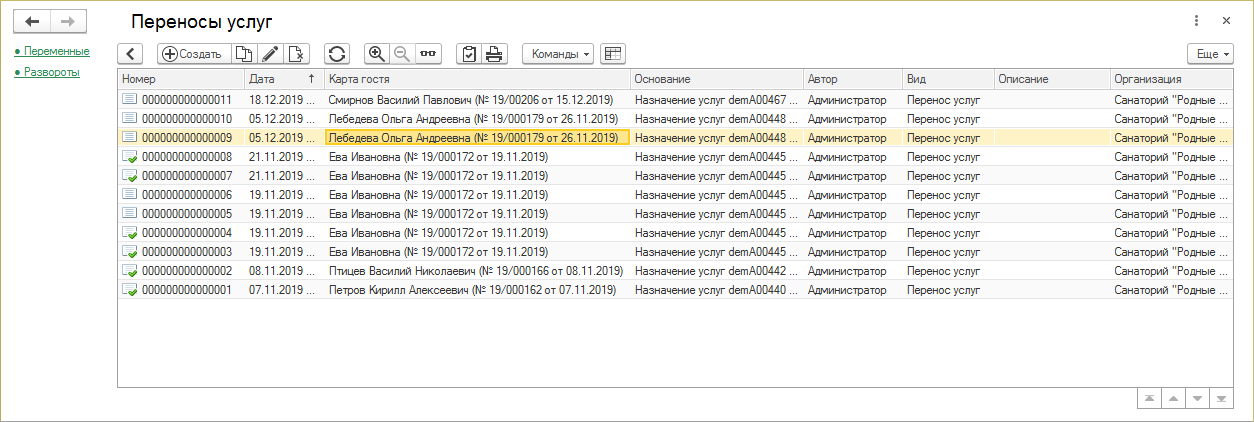The width and height of the screenshot is (1254, 422).
Task: Mark the document for deletion icon
Action: point(298,54)
